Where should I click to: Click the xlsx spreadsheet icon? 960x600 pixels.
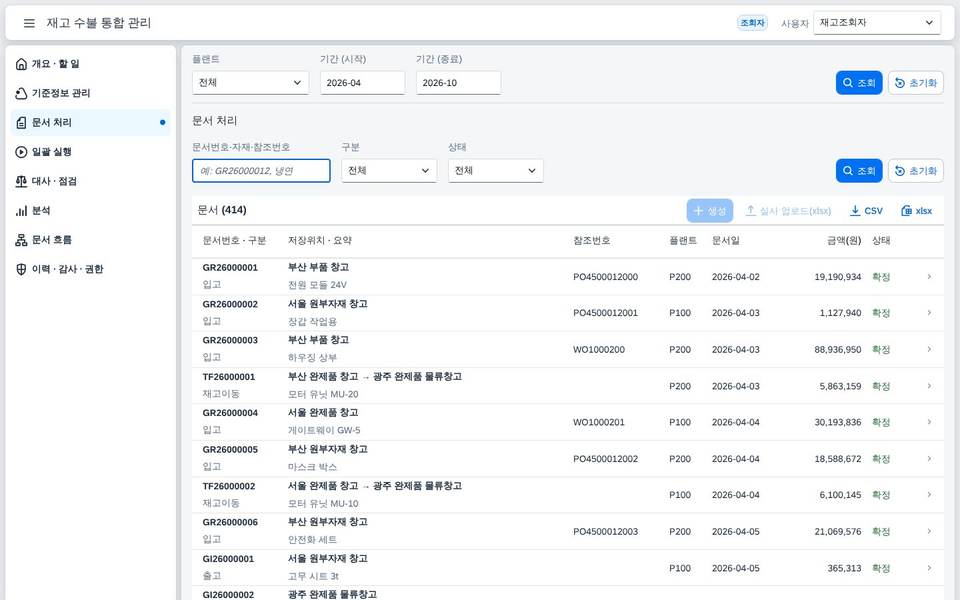pyautogui.click(x=906, y=211)
